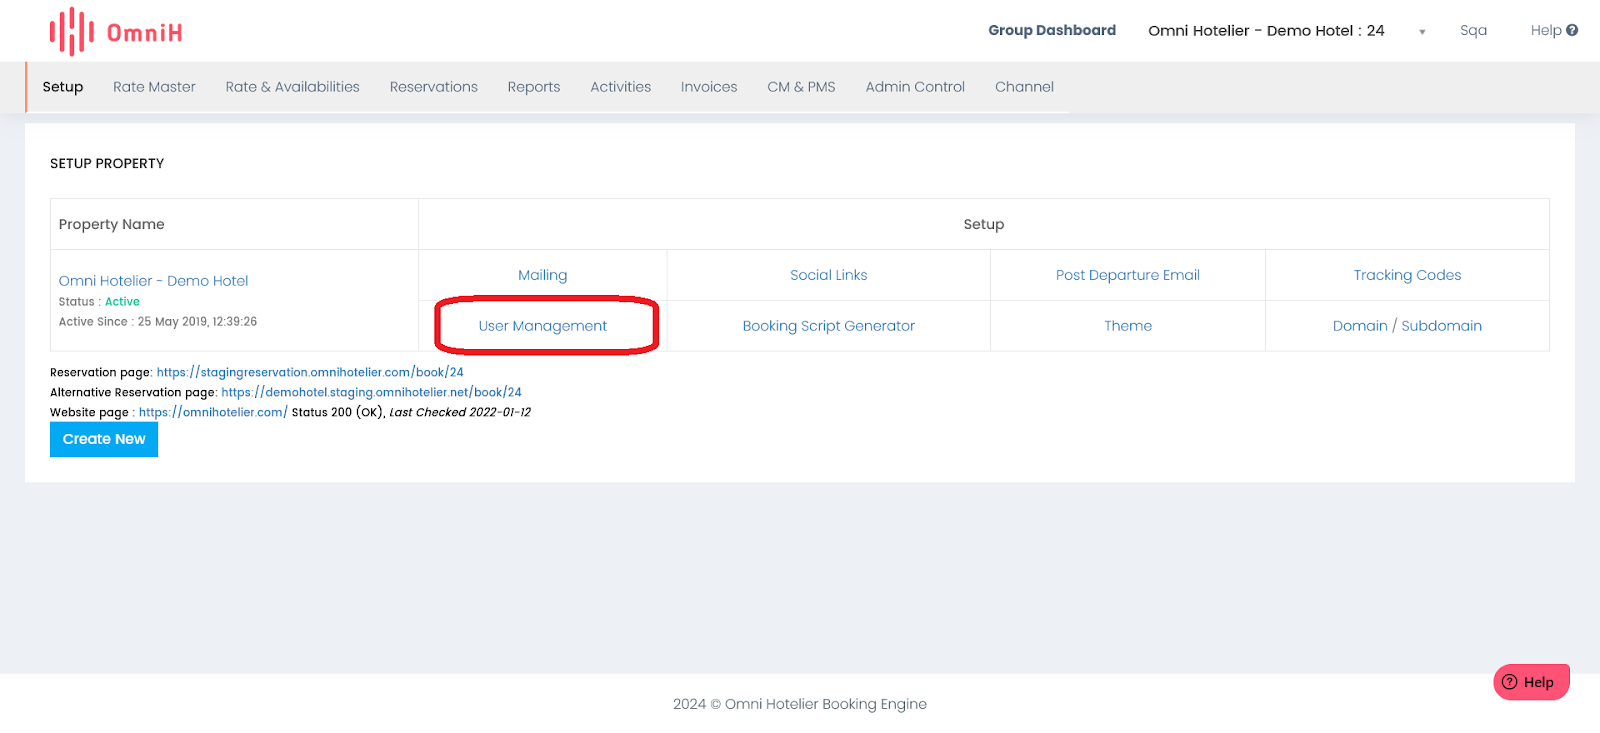This screenshot has width=1600, height=733.
Task: Open Tracking Codes setup
Action: pos(1407,275)
